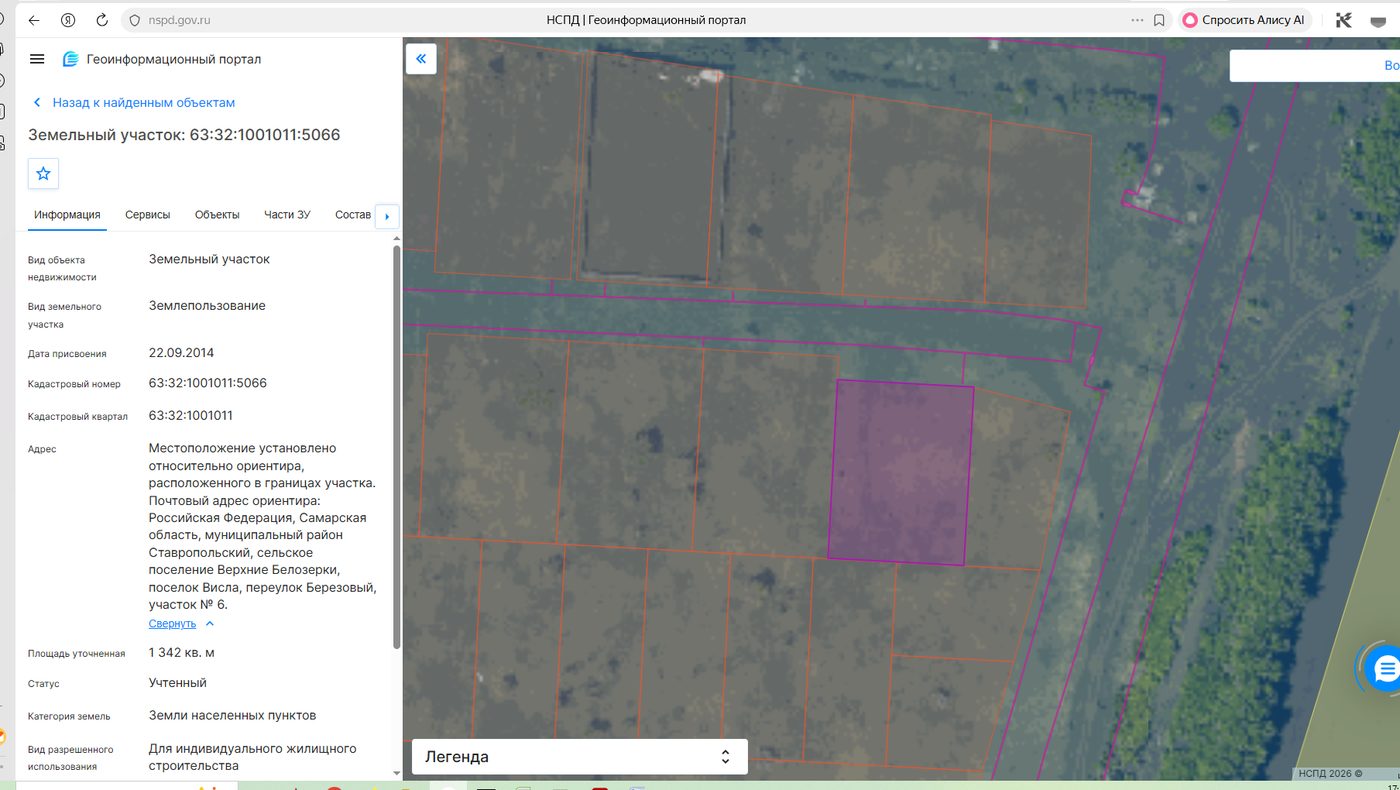Show more tabs using the right arrow
1400x790 pixels.
click(387, 216)
